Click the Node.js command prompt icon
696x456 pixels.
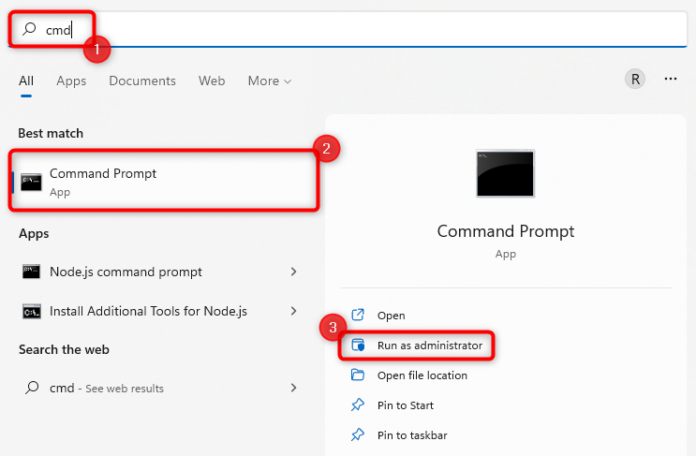click(31, 272)
